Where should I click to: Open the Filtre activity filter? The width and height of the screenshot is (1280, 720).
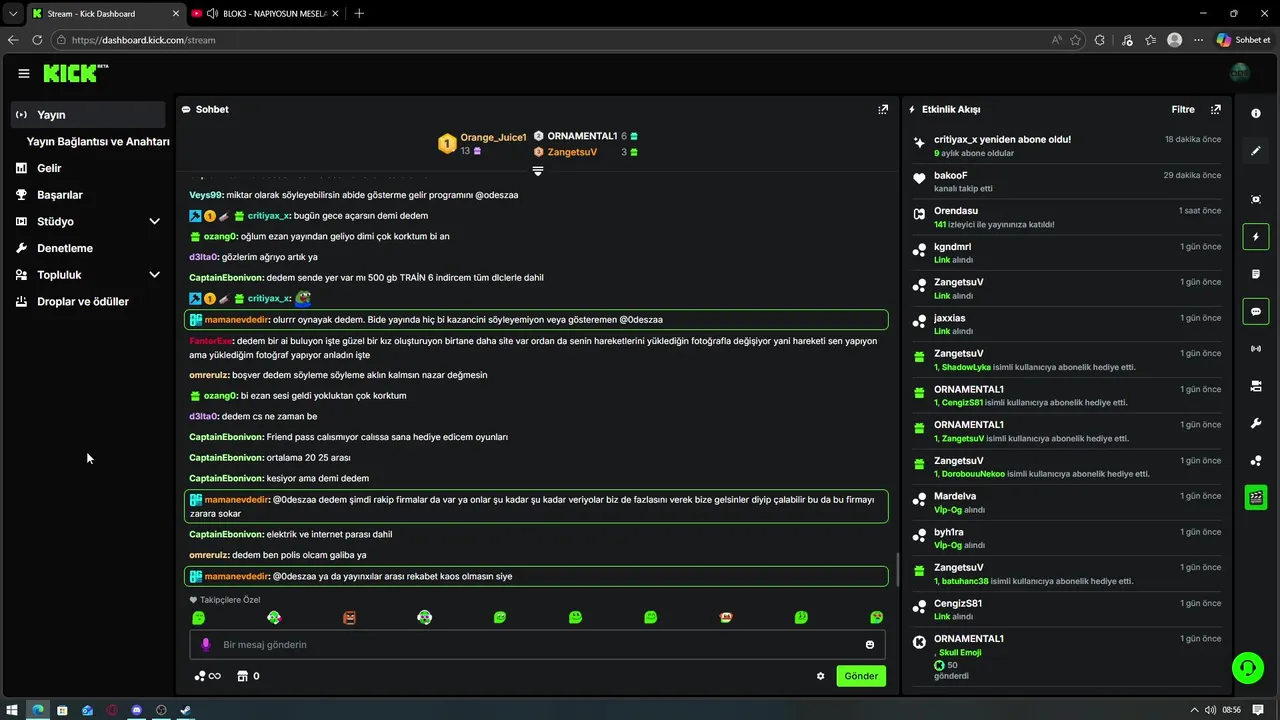point(1183,109)
